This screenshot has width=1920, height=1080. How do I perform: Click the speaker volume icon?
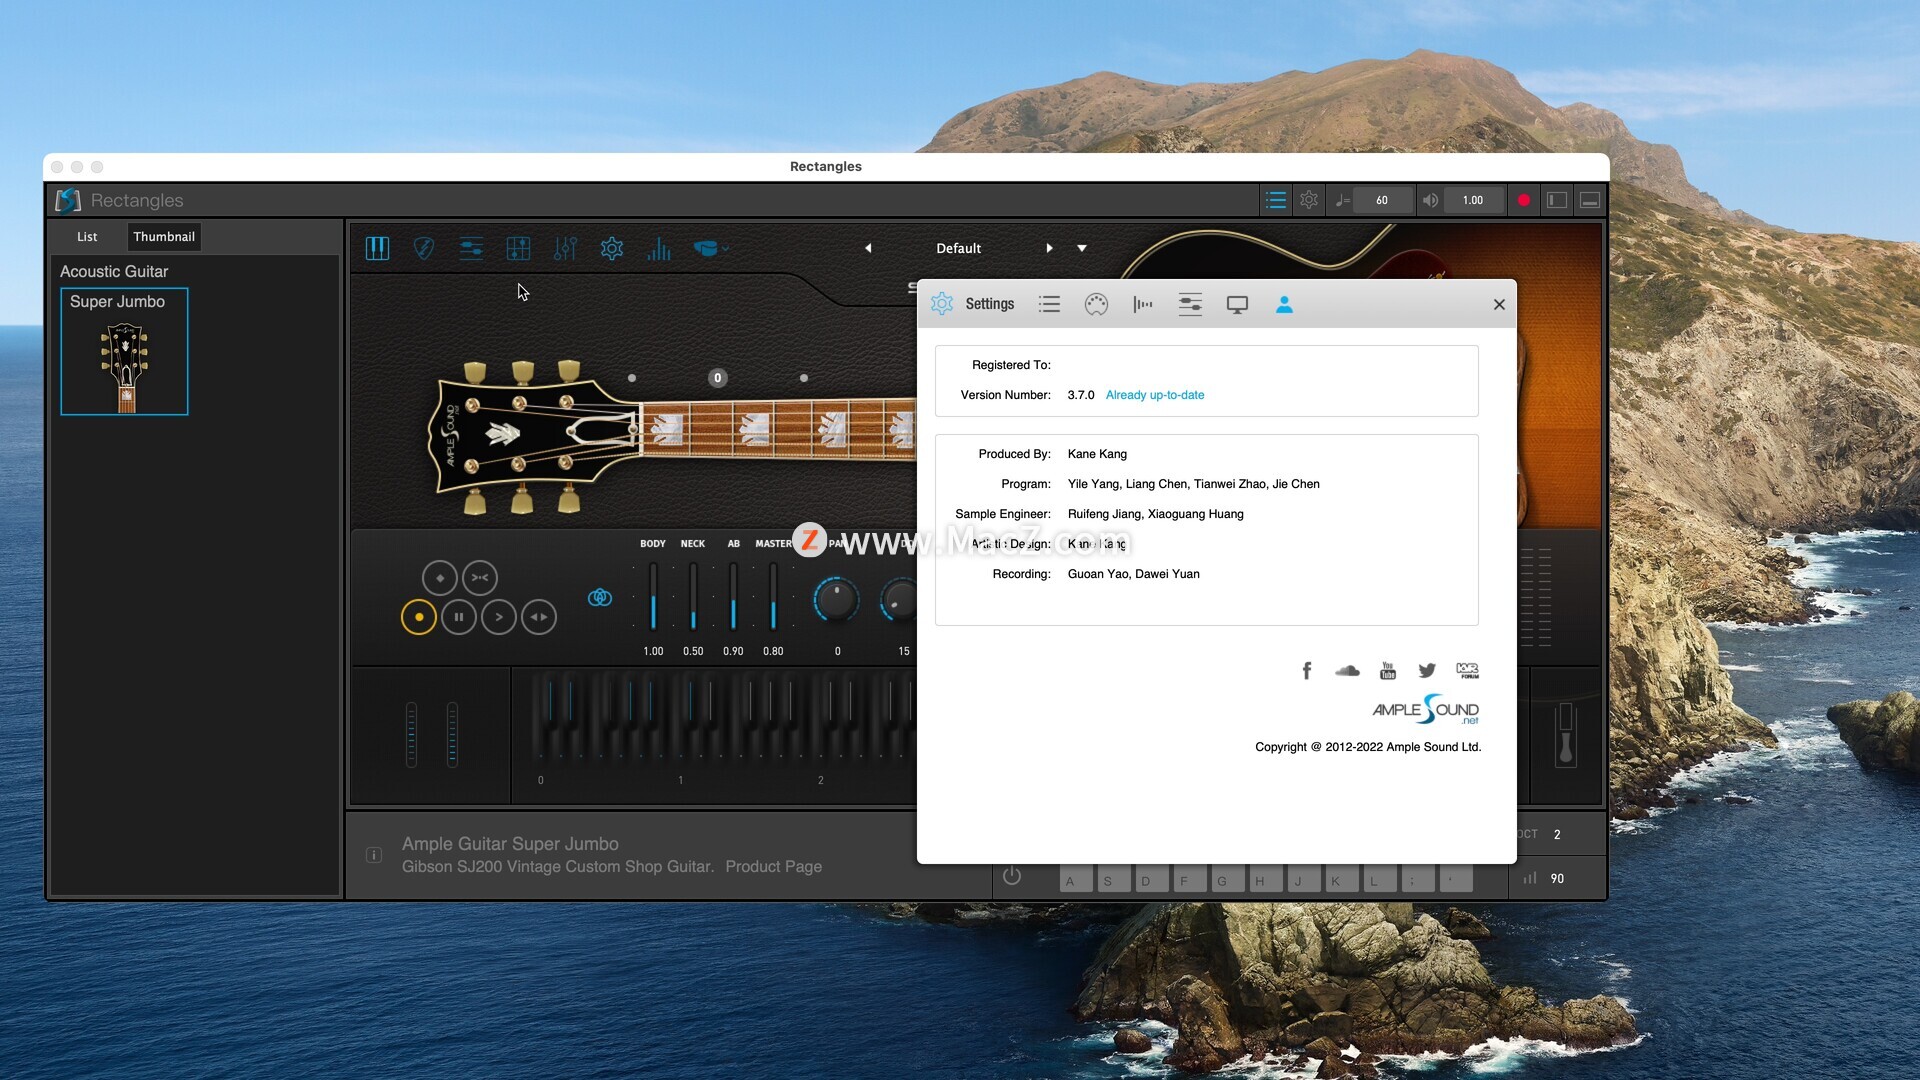[1431, 200]
